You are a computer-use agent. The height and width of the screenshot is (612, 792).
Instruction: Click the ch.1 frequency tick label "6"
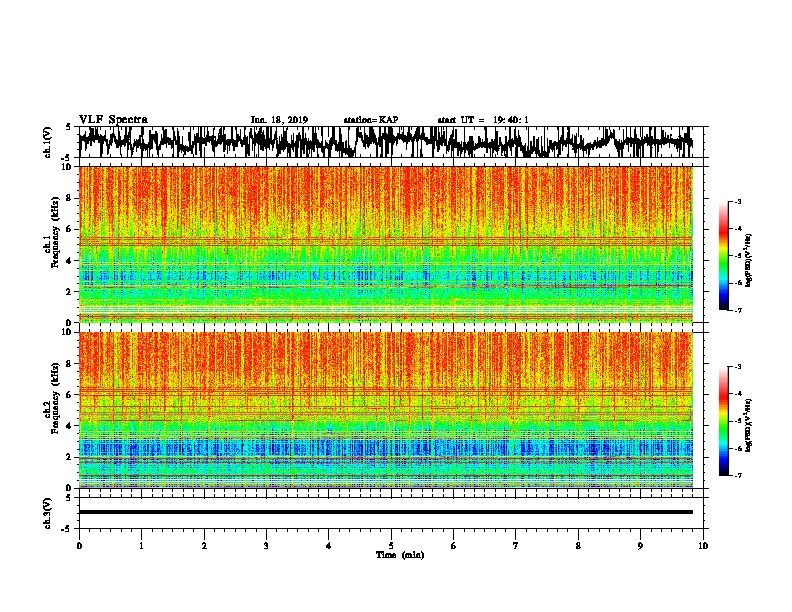(x=70, y=229)
